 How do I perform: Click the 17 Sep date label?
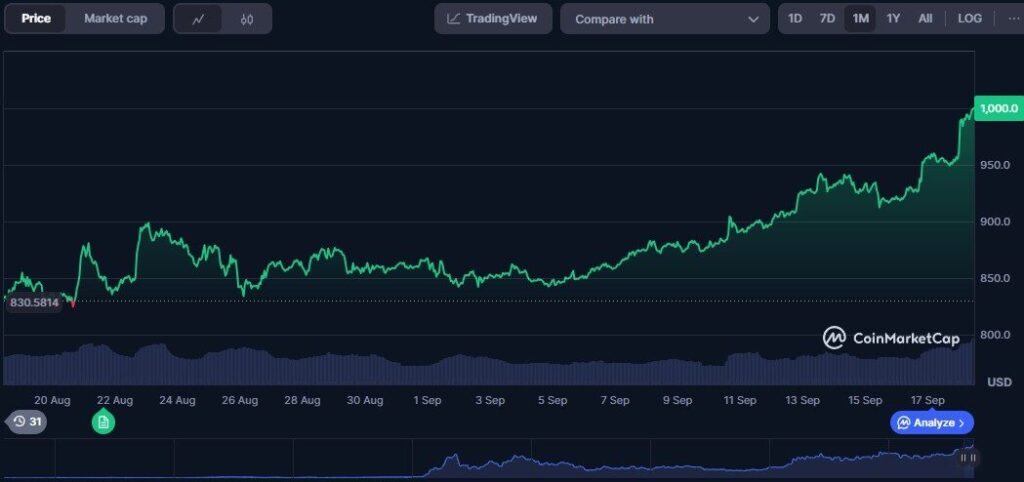(927, 400)
